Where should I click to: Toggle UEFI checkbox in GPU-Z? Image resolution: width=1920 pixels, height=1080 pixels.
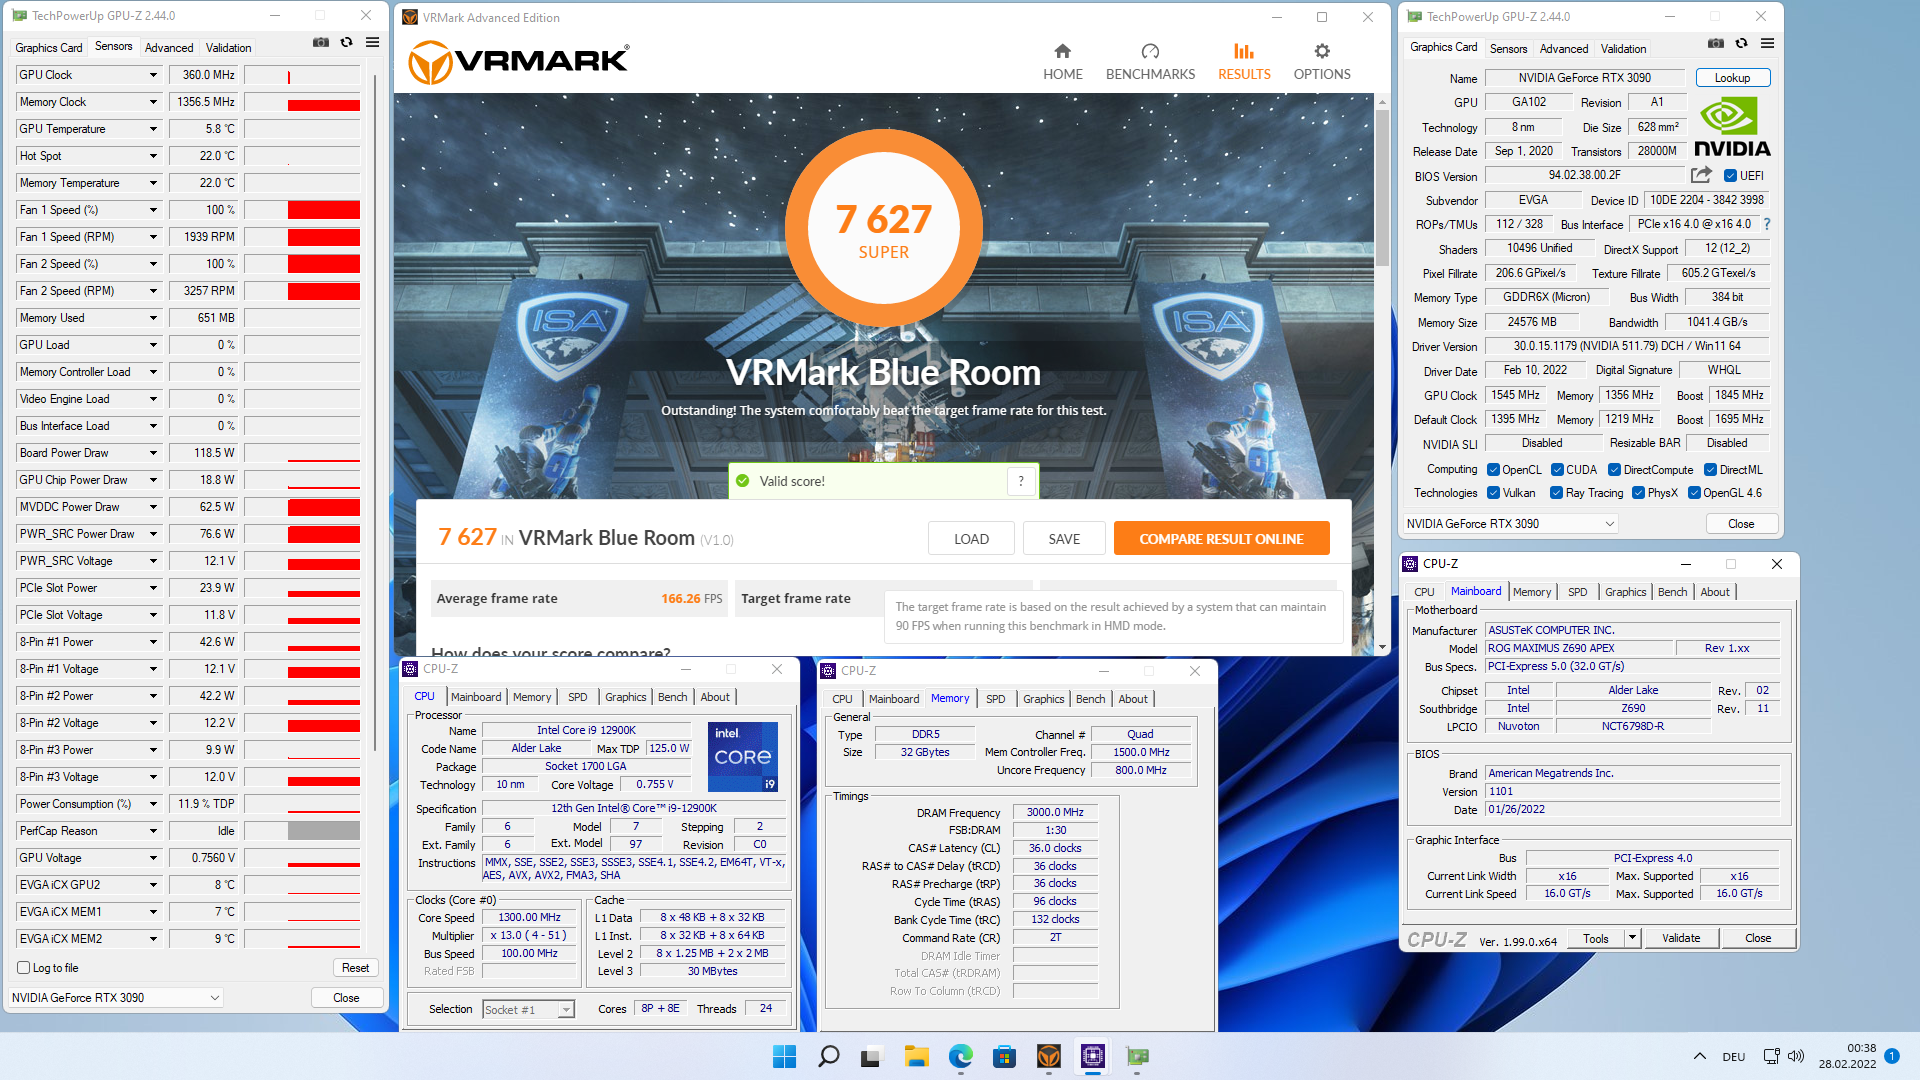1730,176
